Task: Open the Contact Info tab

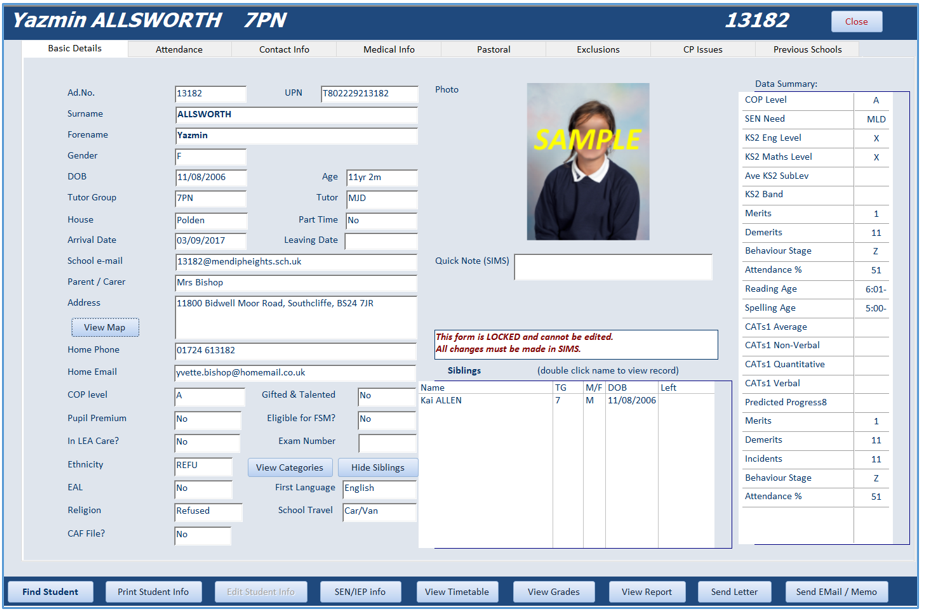Action: tap(284, 50)
